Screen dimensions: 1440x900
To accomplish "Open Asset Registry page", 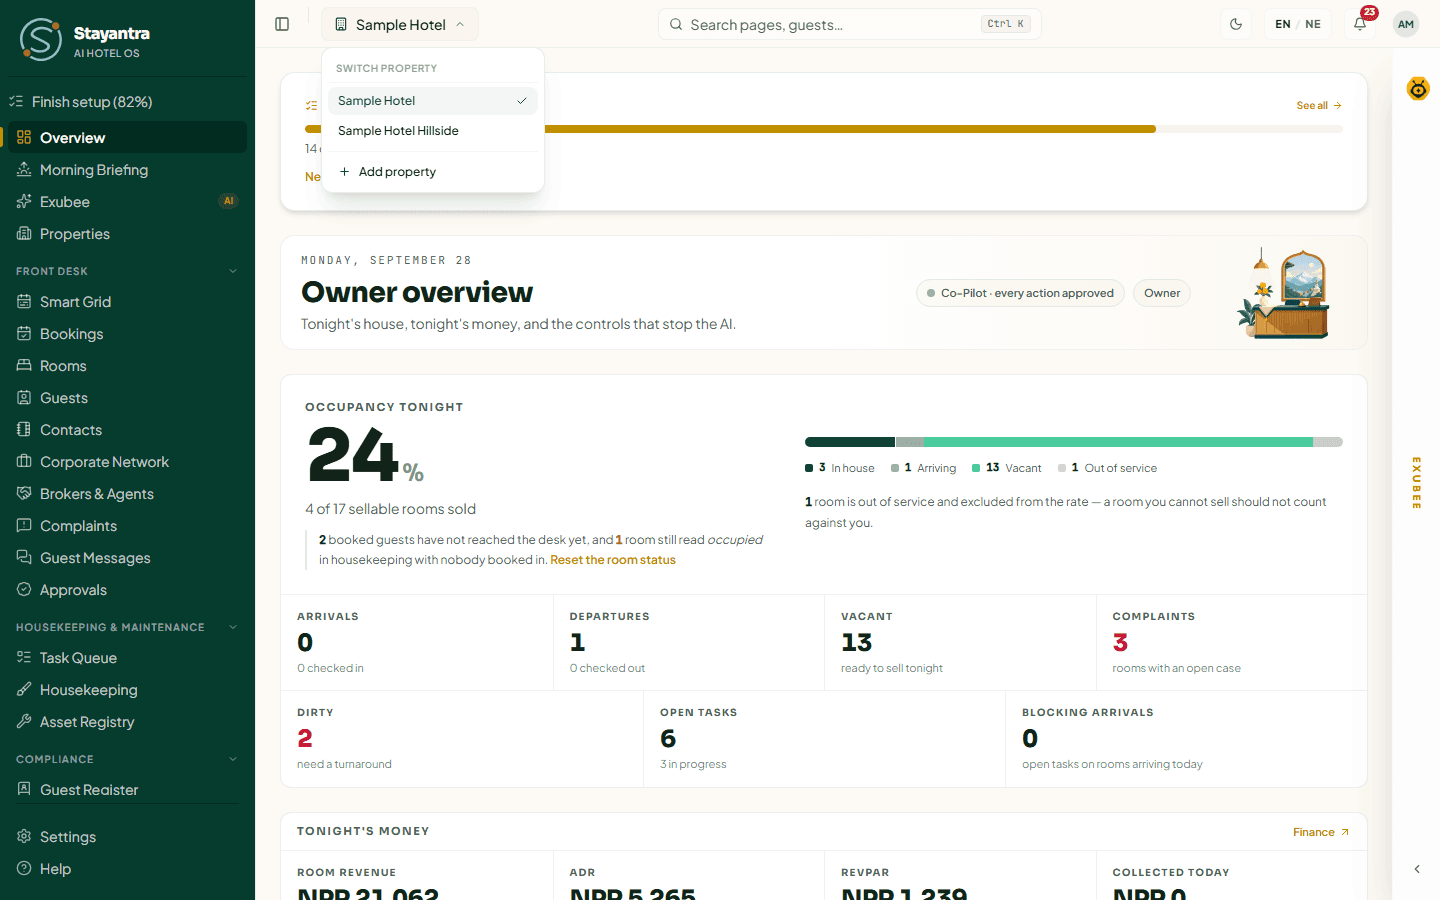I will (x=127, y=722).
